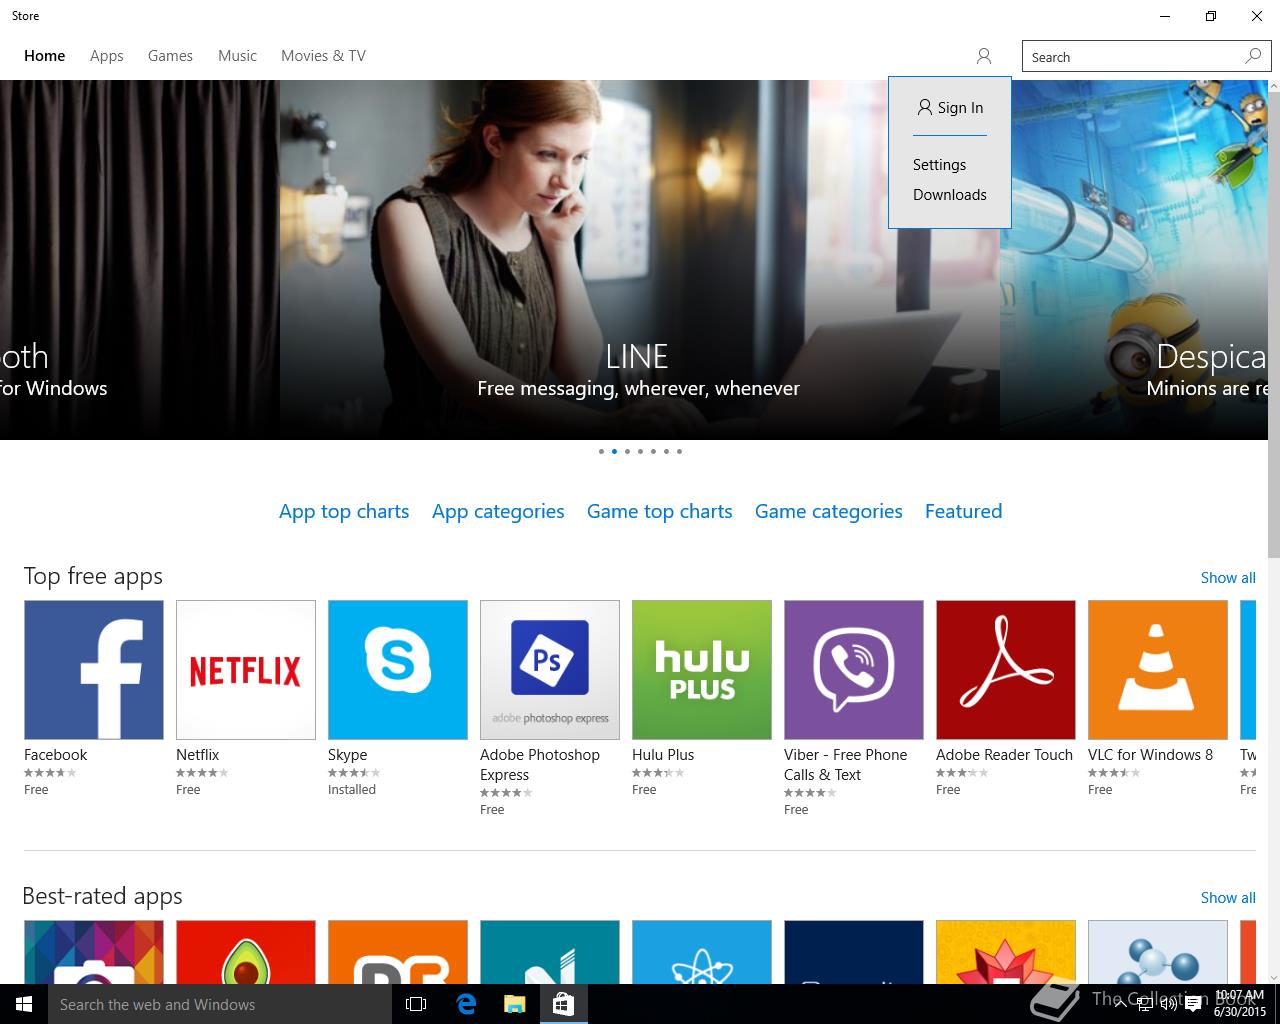
Task: Show all Top free apps
Action: coord(1228,577)
